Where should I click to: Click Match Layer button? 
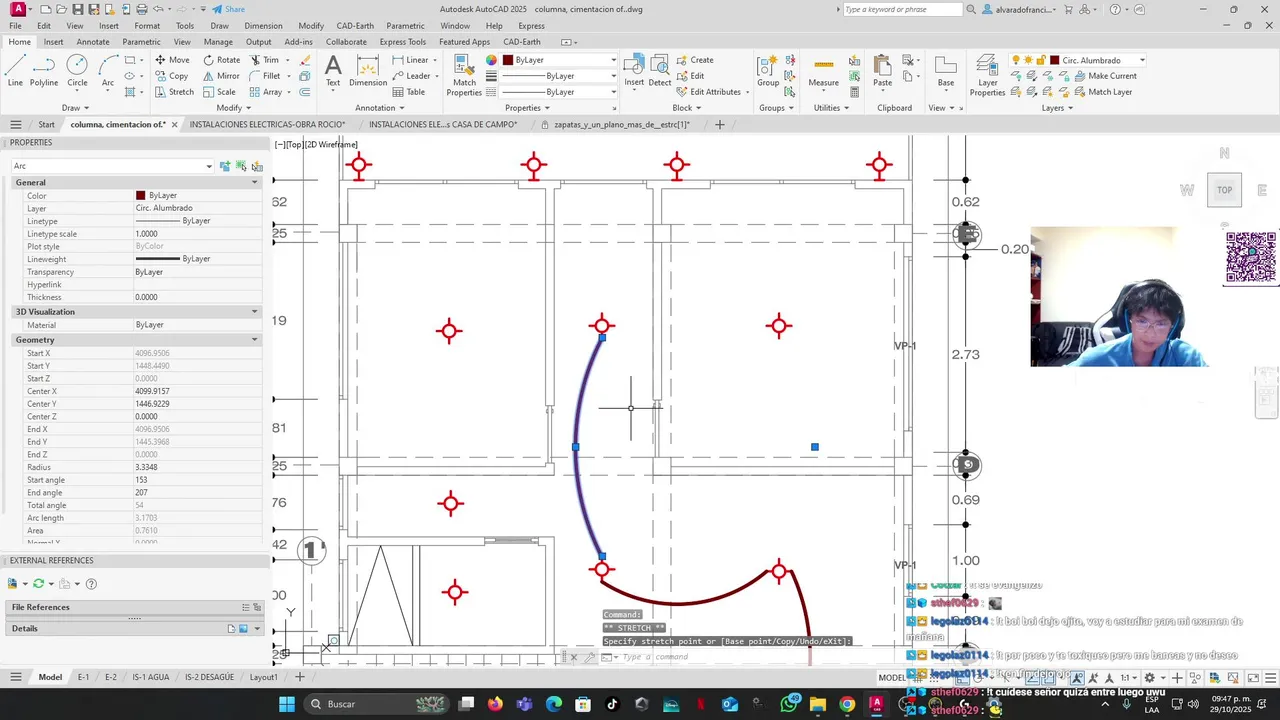(1103, 92)
